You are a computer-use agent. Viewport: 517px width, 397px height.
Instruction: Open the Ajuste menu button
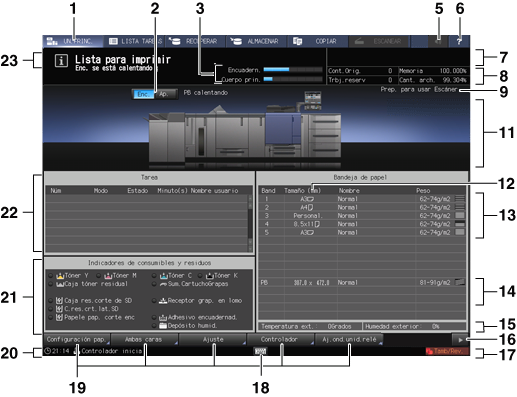point(213,340)
